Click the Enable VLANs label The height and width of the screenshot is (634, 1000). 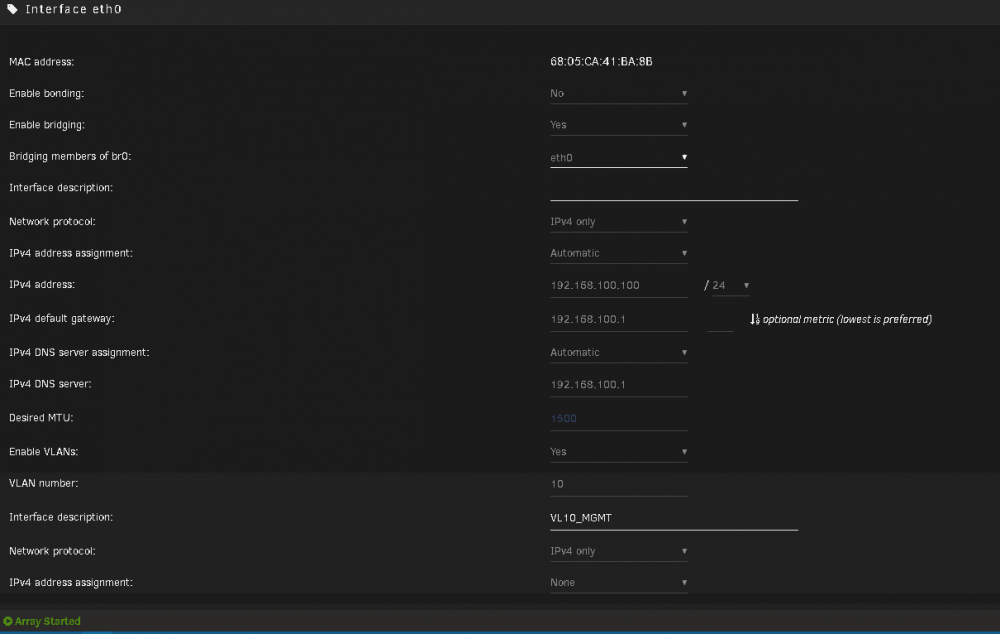(43, 452)
